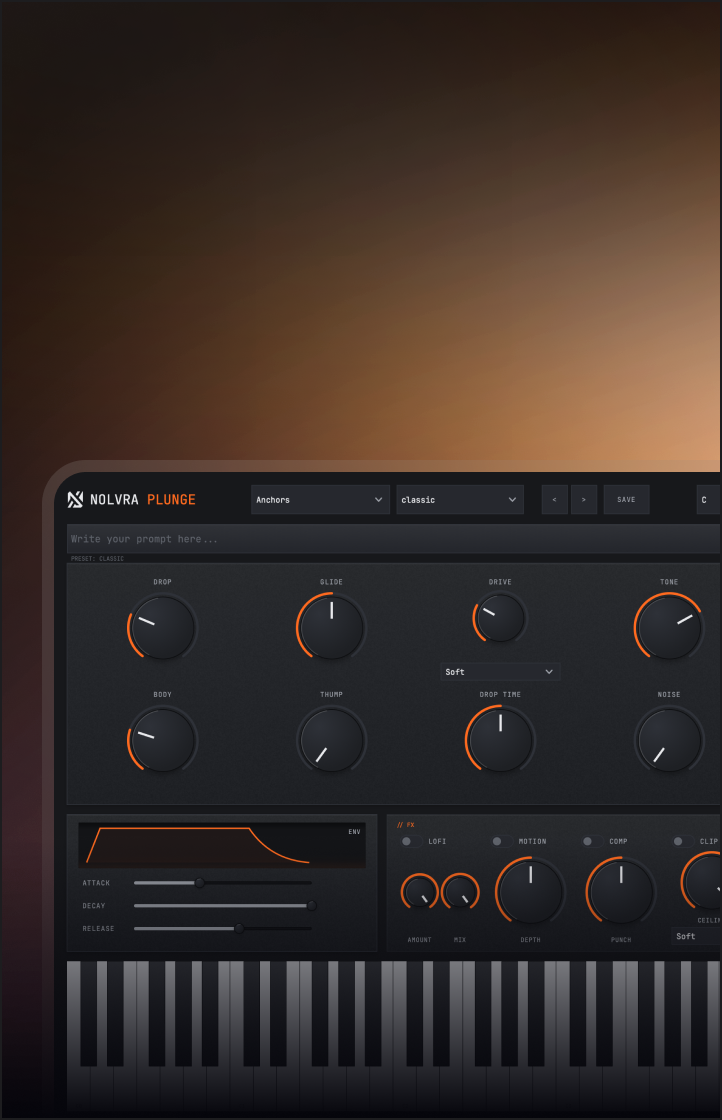The height and width of the screenshot is (1120, 722).
Task: Click the DRIVE knob
Action: tap(500, 618)
